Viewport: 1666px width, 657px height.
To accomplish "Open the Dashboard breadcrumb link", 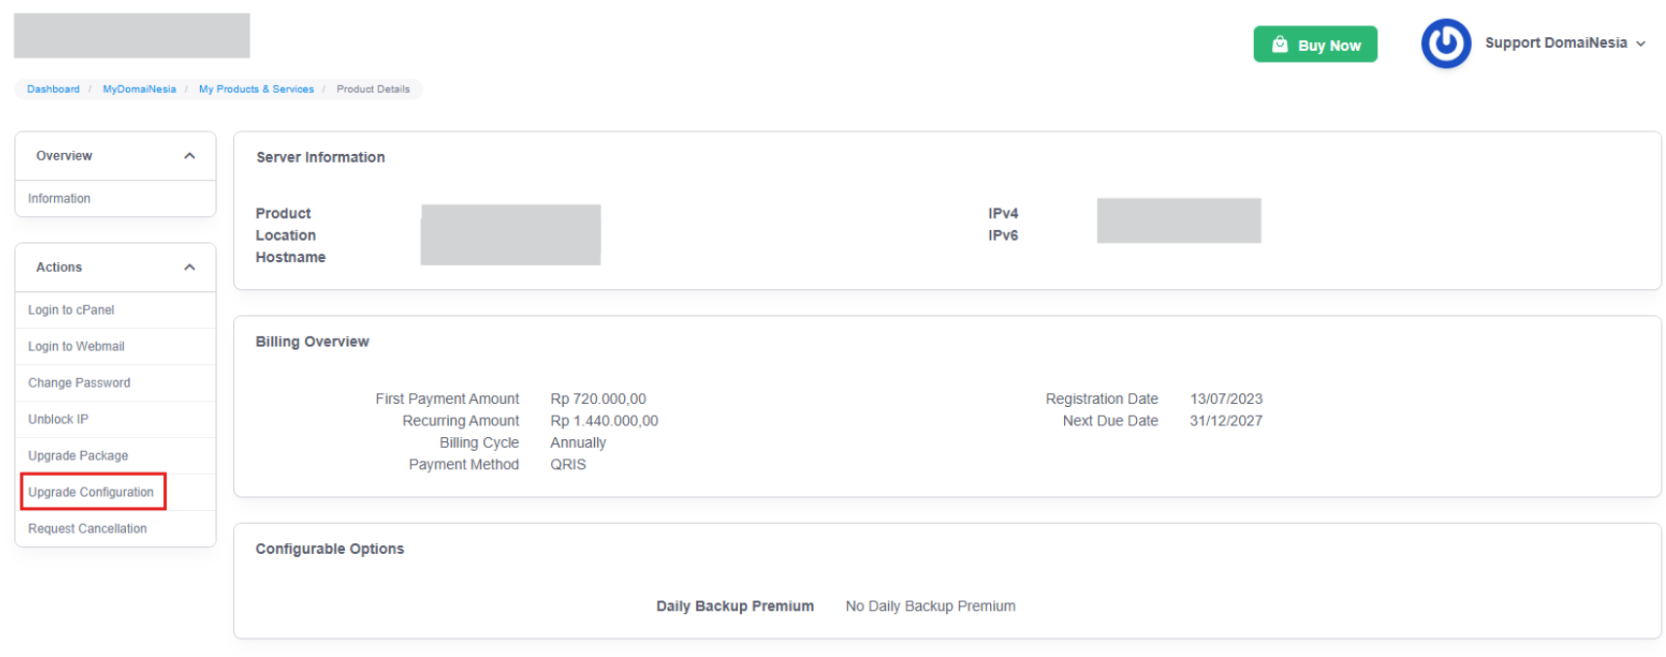I will click(53, 88).
